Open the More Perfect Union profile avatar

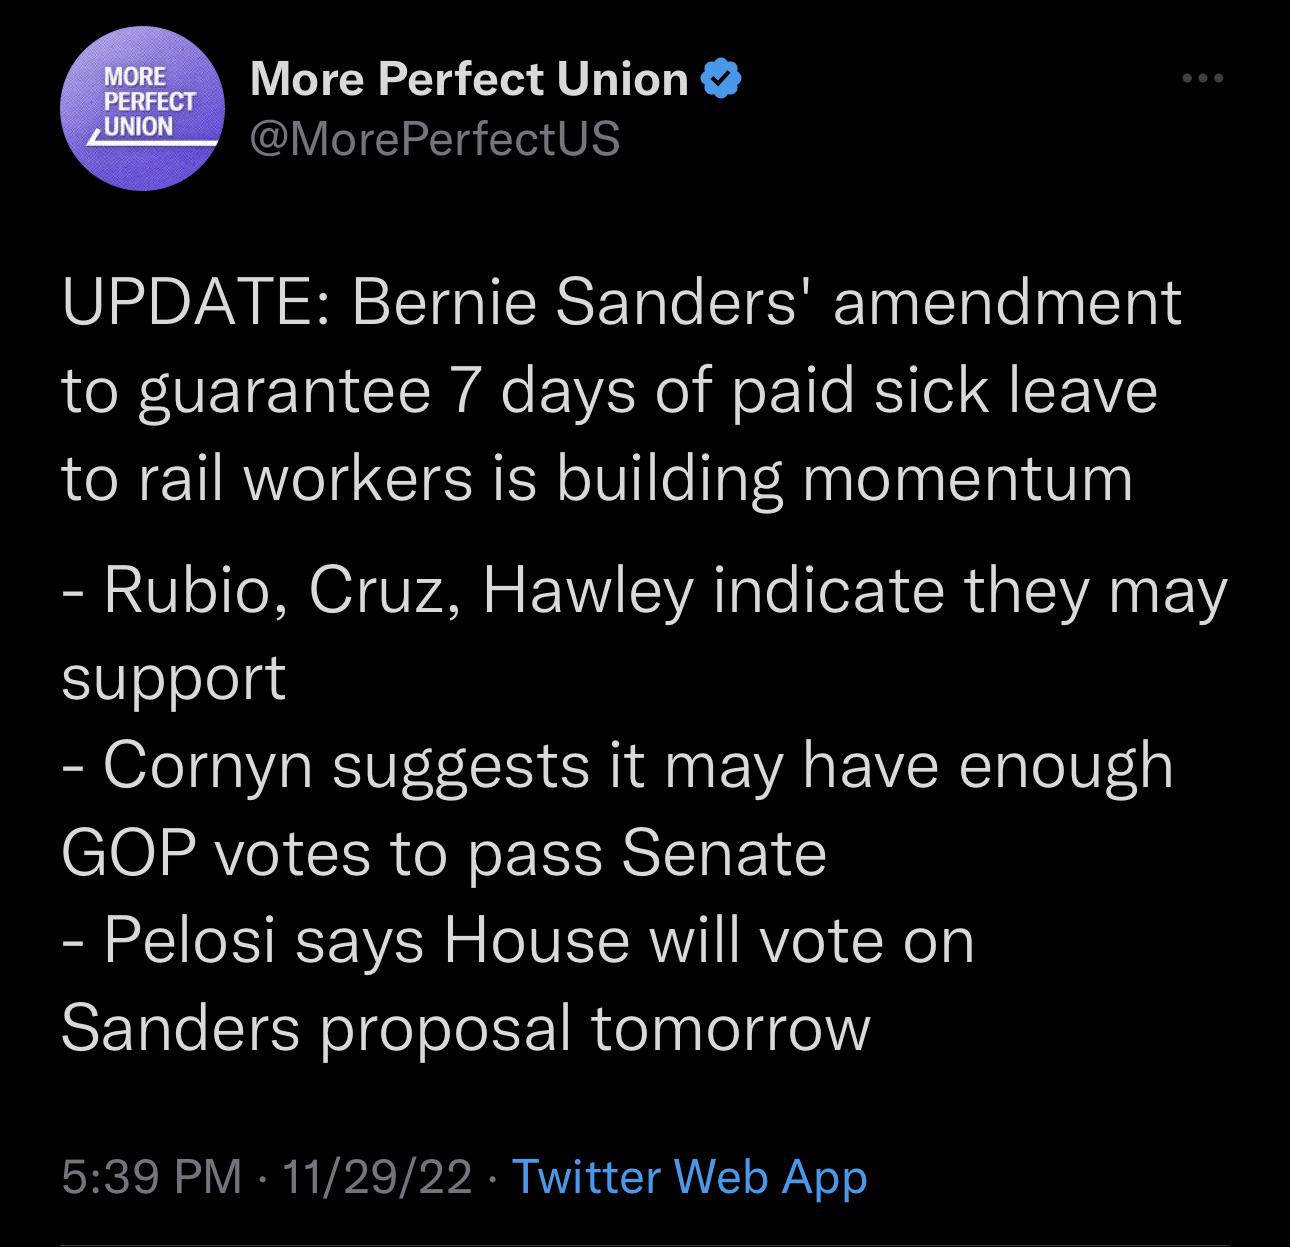point(140,109)
